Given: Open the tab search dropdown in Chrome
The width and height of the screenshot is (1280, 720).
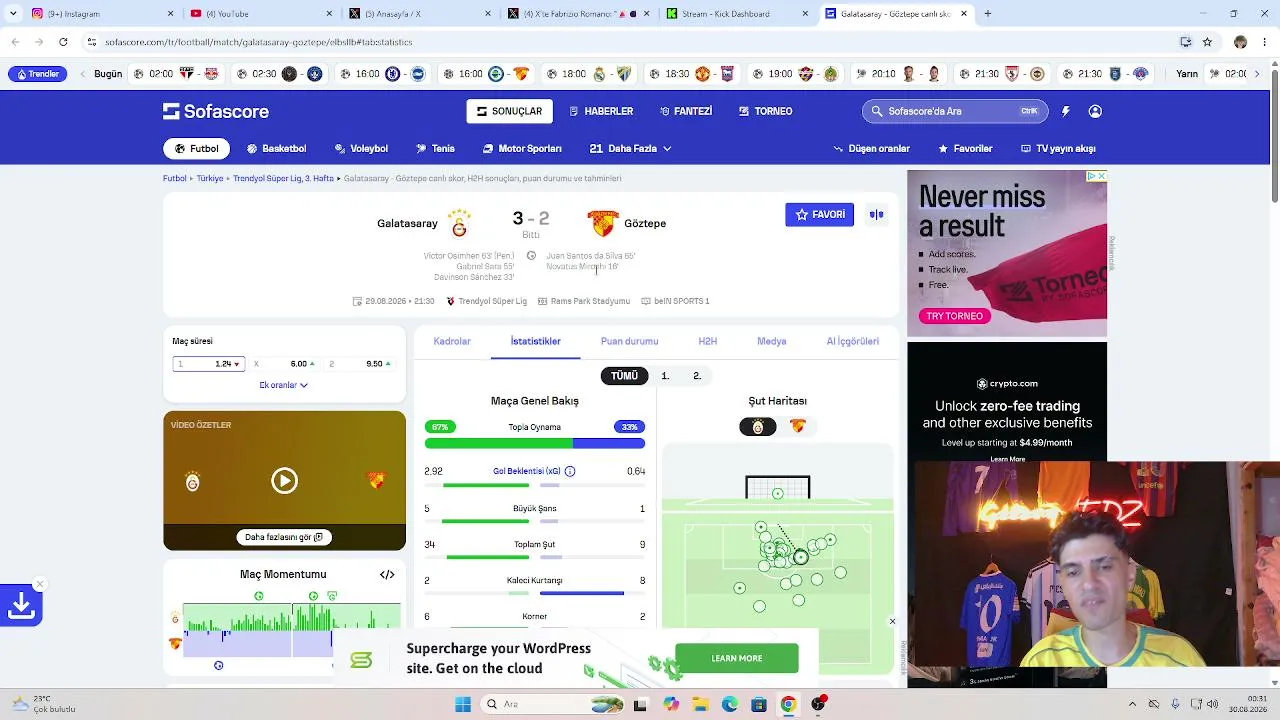Looking at the screenshot, I should pyautogui.click(x=13, y=14).
